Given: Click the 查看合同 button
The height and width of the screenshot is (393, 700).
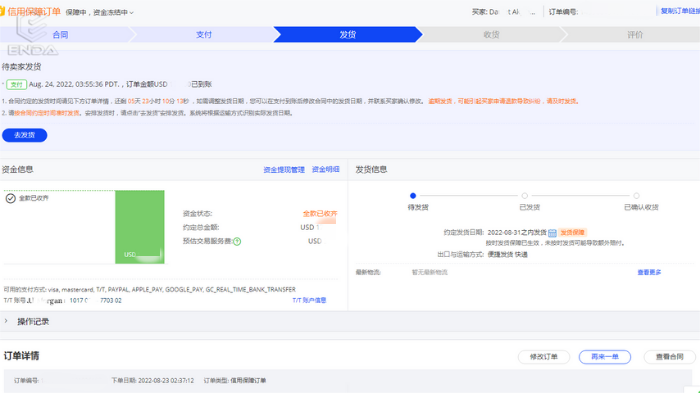Looking at the screenshot, I should [670, 357].
